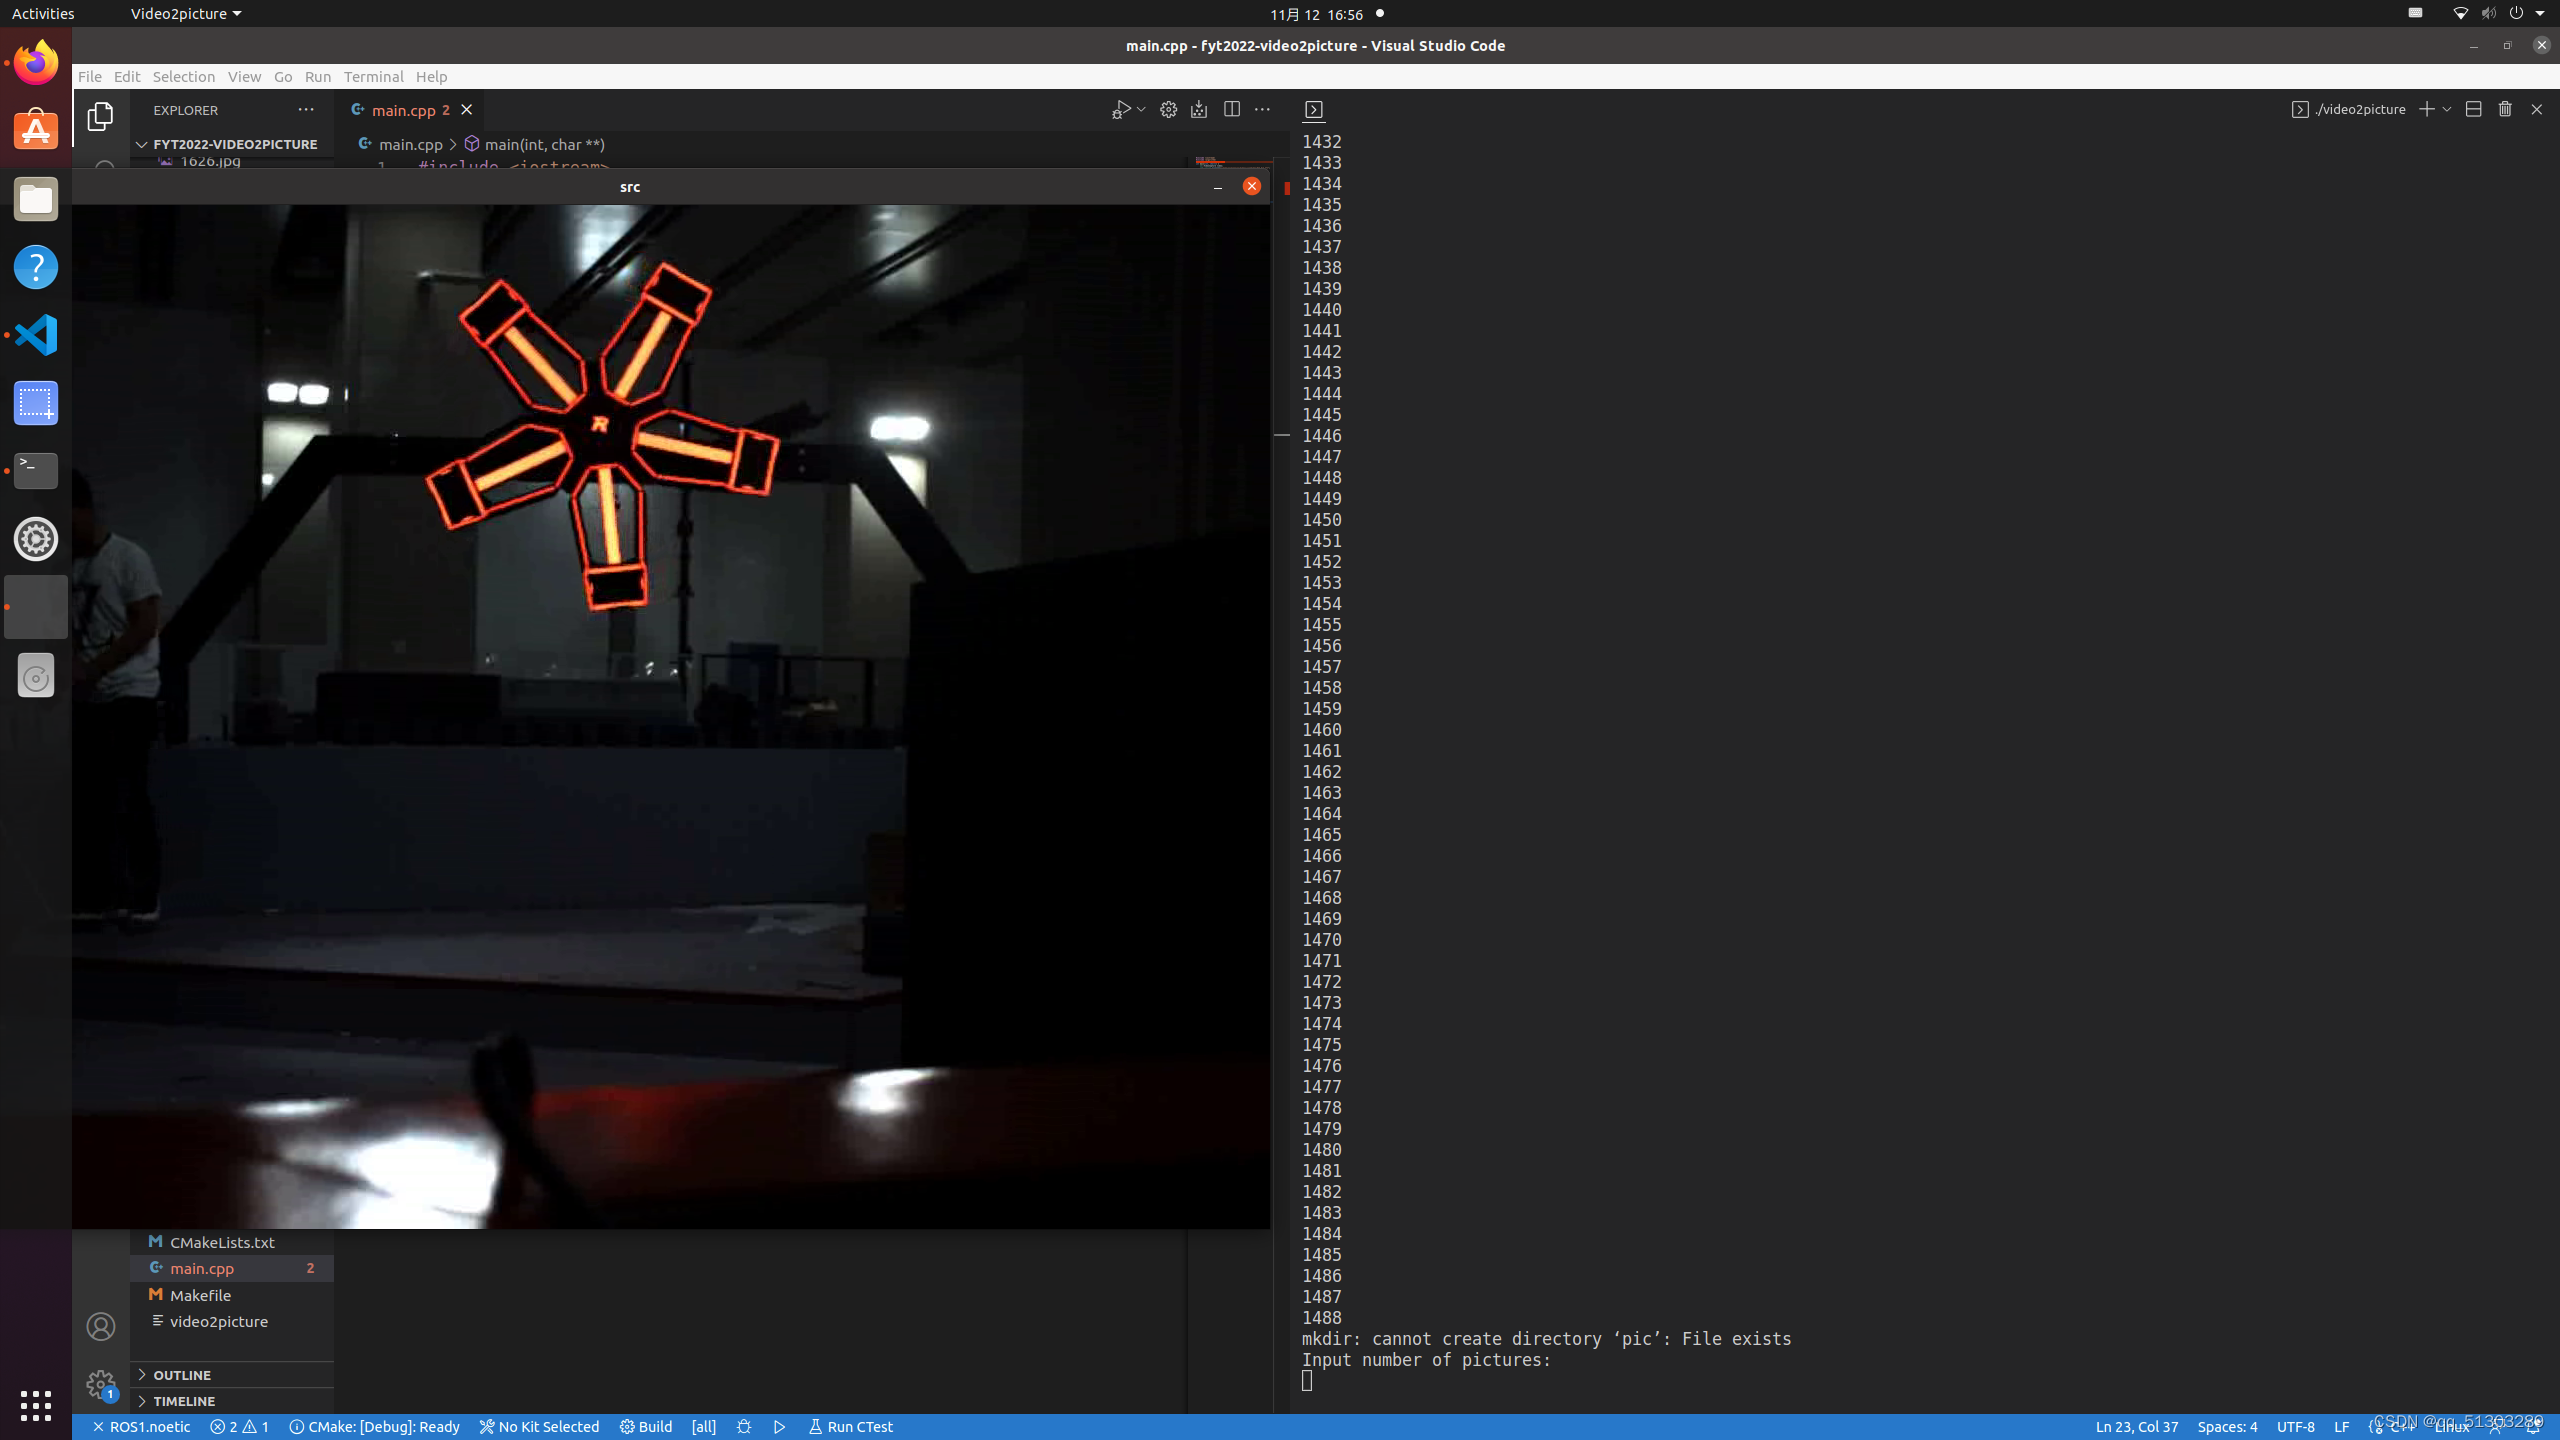This screenshot has height=1440, width=2560.
Task: Click the Build button in status bar
Action: (x=646, y=1427)
